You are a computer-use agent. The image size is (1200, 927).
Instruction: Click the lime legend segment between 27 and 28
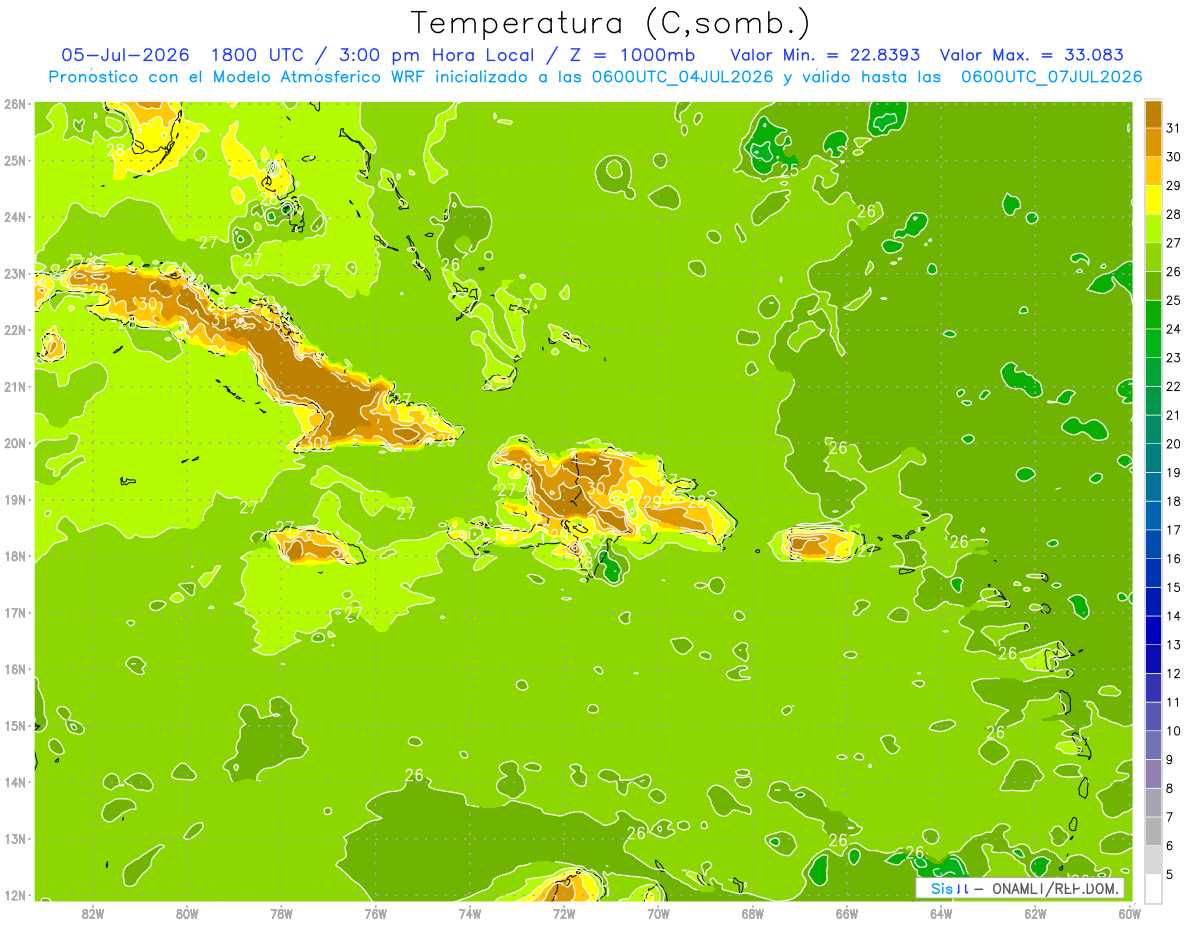1152,228
